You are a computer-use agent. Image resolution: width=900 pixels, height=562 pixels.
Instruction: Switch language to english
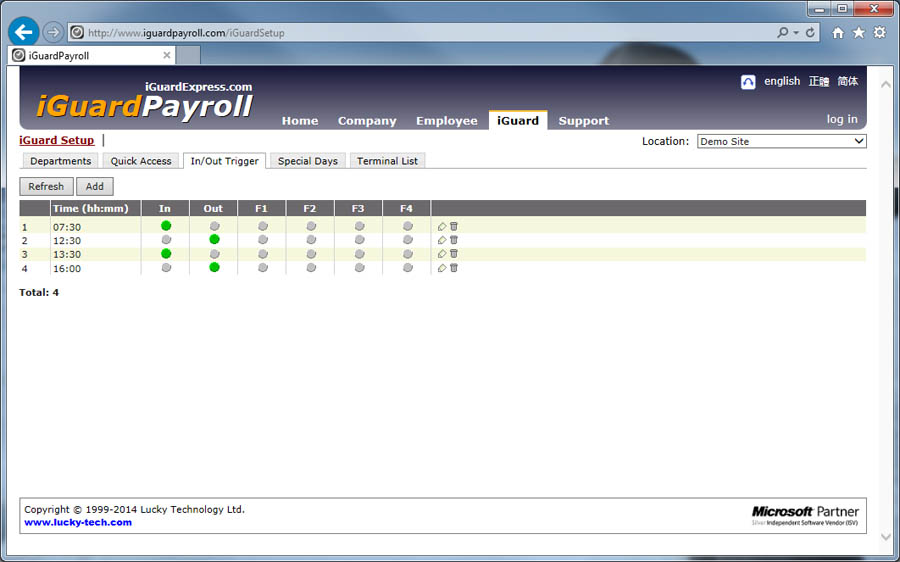[782, 81]
